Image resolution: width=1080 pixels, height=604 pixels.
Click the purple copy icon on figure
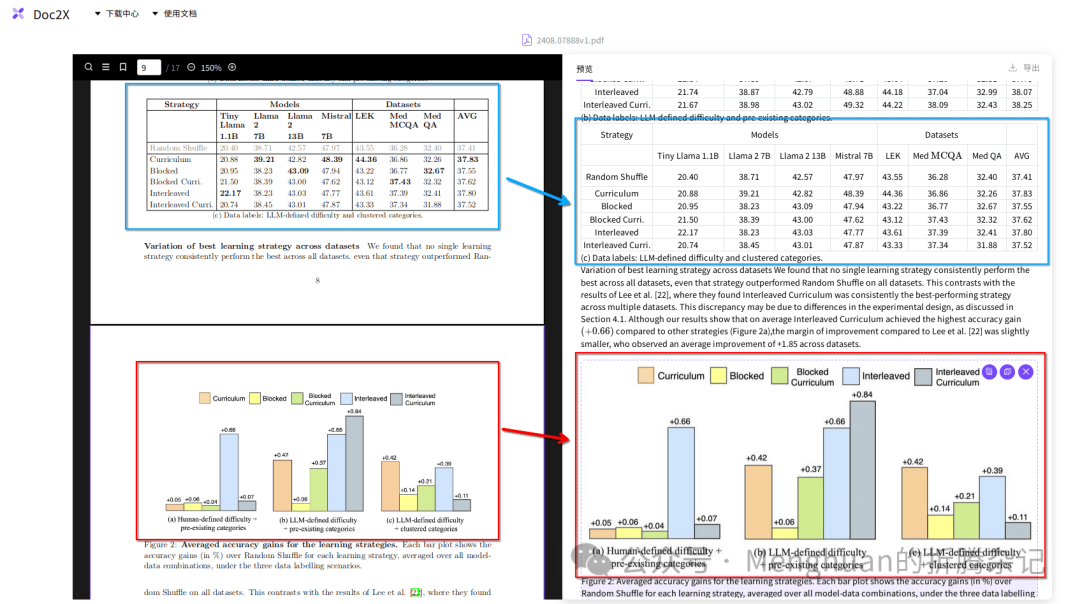pyautogui.click(x=989, y=371)
